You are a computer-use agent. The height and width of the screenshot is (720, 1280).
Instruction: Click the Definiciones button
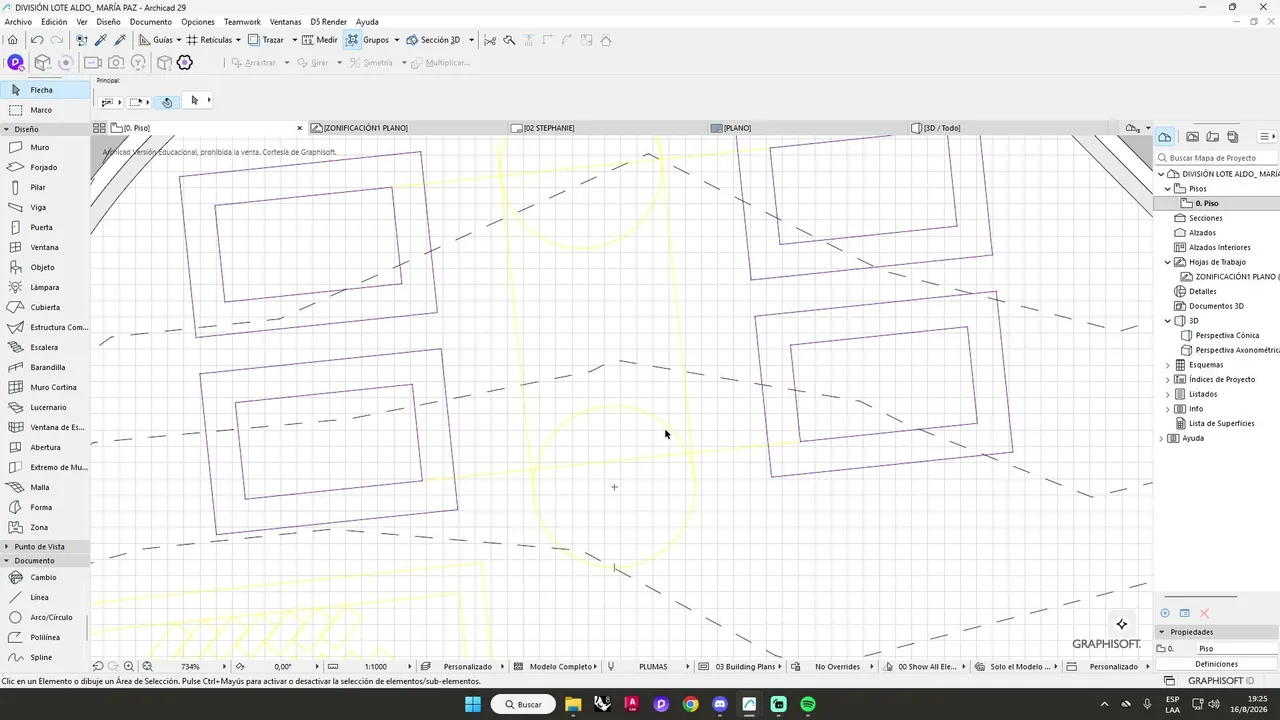click(1216, 664)
